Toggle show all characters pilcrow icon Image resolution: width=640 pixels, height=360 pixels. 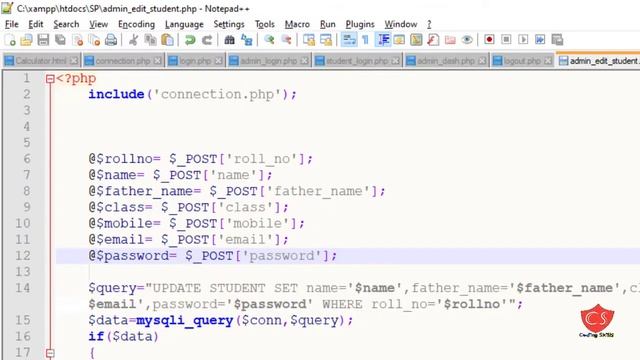(x=365, y=40)
